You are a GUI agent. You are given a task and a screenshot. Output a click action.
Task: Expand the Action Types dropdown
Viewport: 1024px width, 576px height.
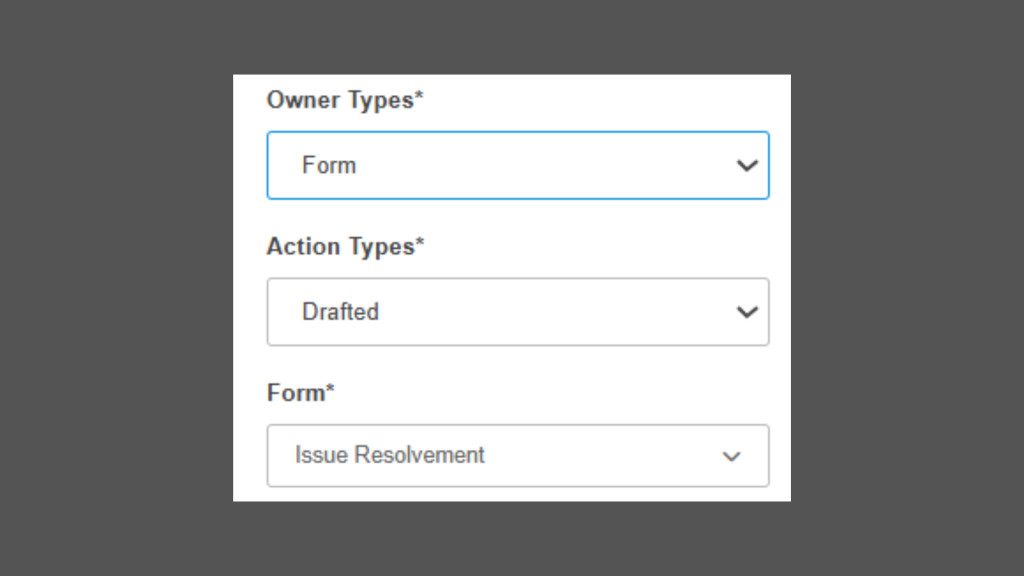click(517, 312)
